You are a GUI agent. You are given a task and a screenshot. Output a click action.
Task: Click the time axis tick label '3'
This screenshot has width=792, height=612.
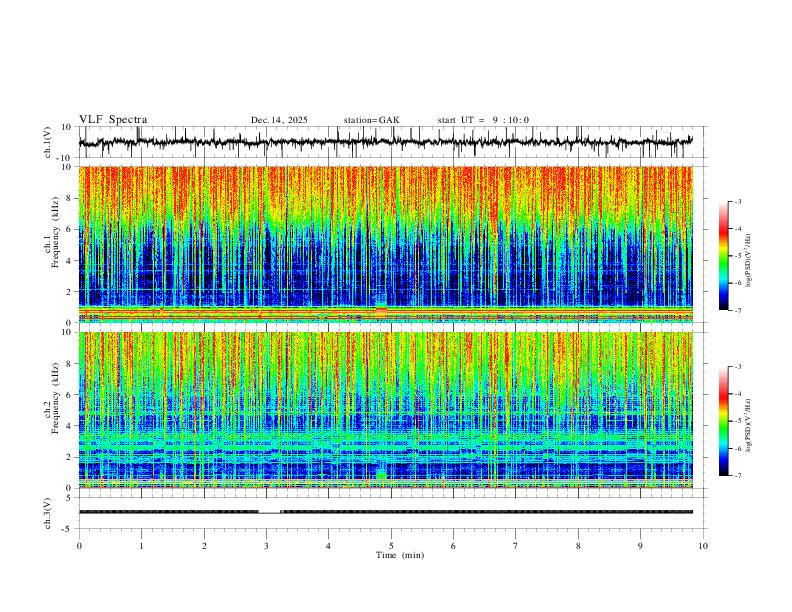[266, 546]
